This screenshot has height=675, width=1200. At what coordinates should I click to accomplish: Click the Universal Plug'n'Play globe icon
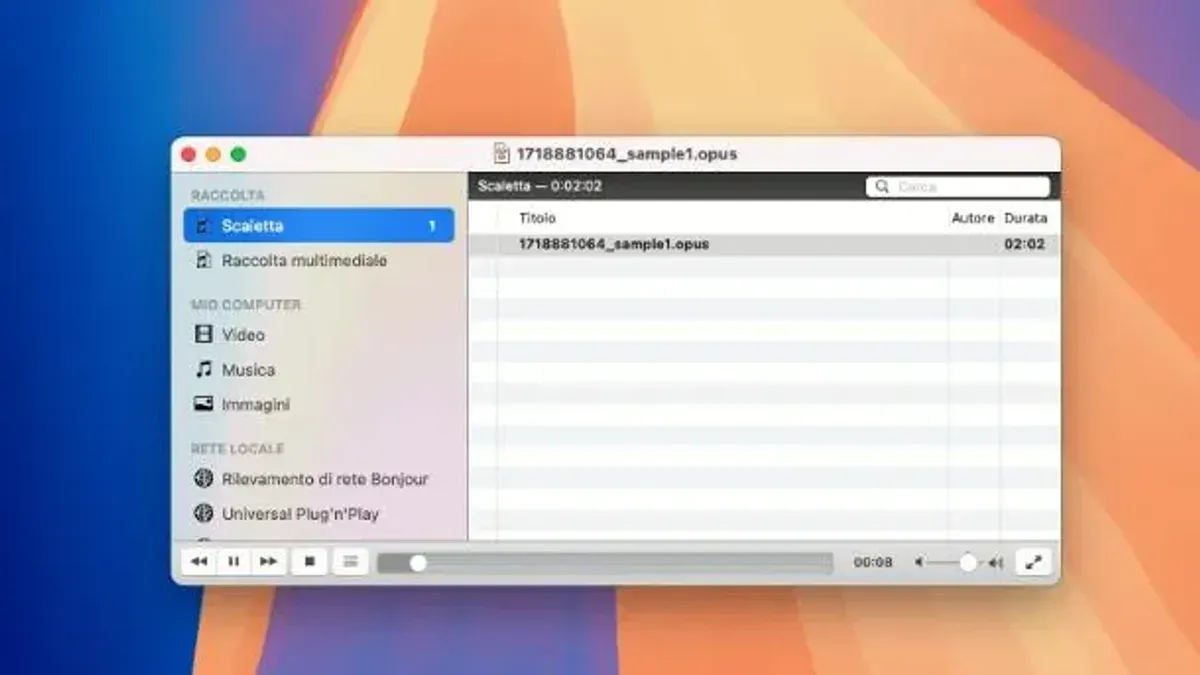[x=204, y=513]
